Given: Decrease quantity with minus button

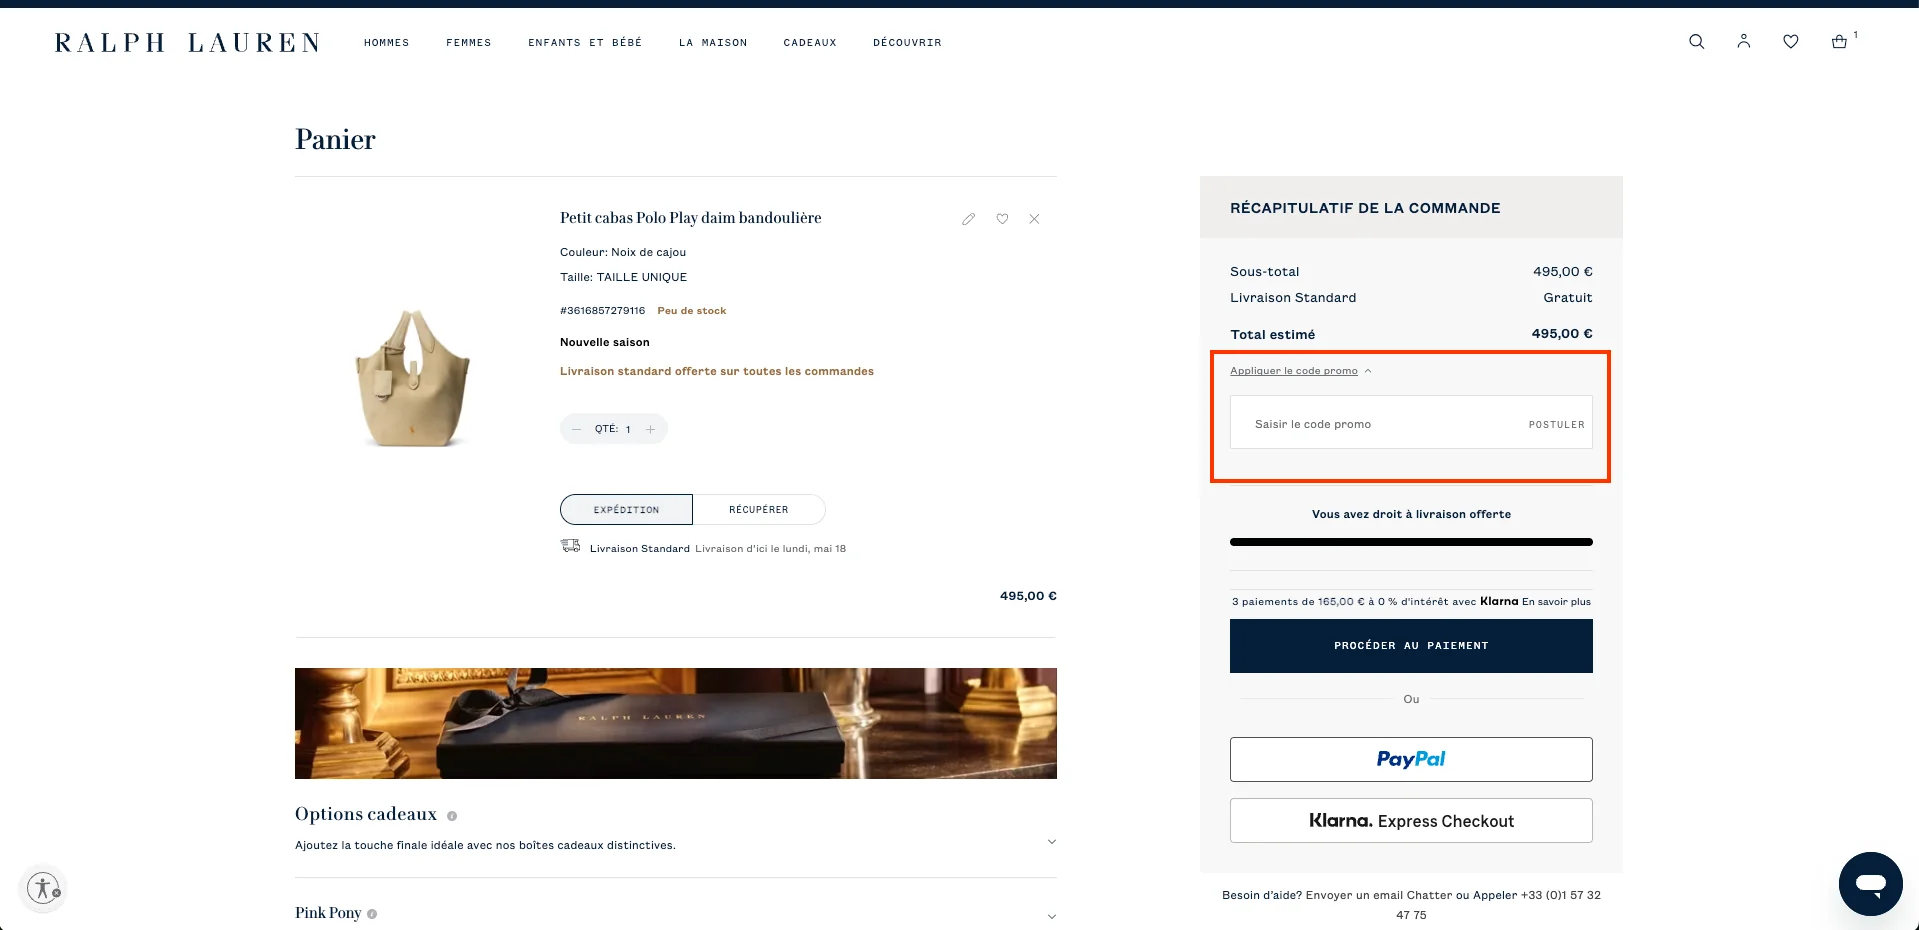Looking at the screenshot, I should click(576, 429).
